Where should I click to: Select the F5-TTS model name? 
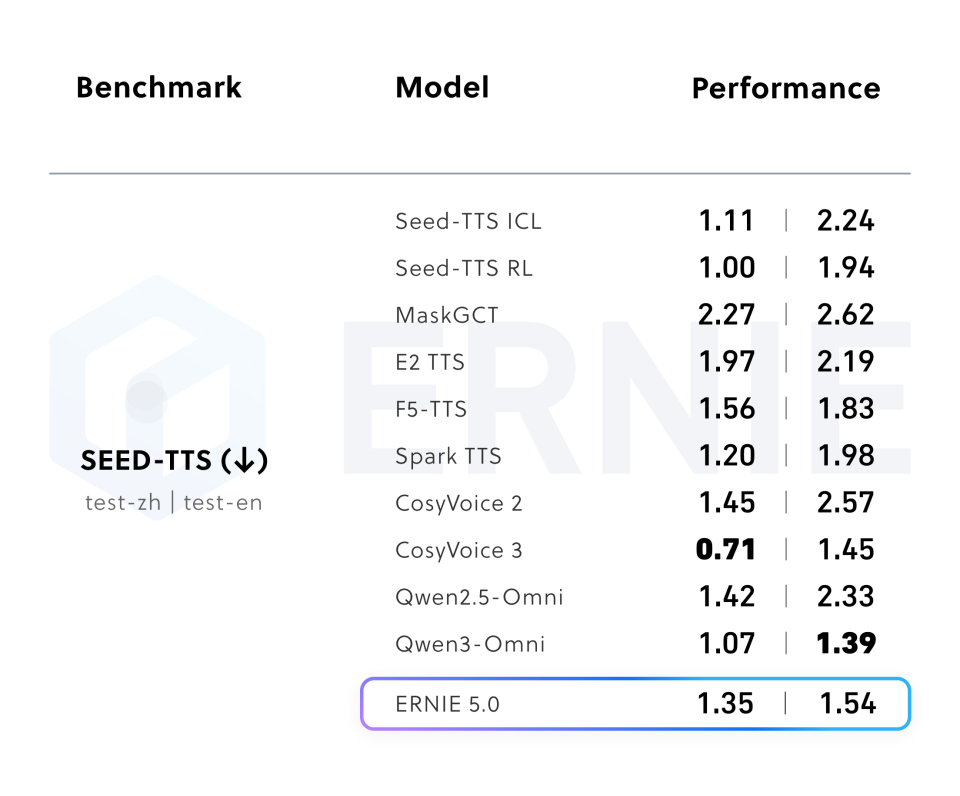tap(431, 409)
